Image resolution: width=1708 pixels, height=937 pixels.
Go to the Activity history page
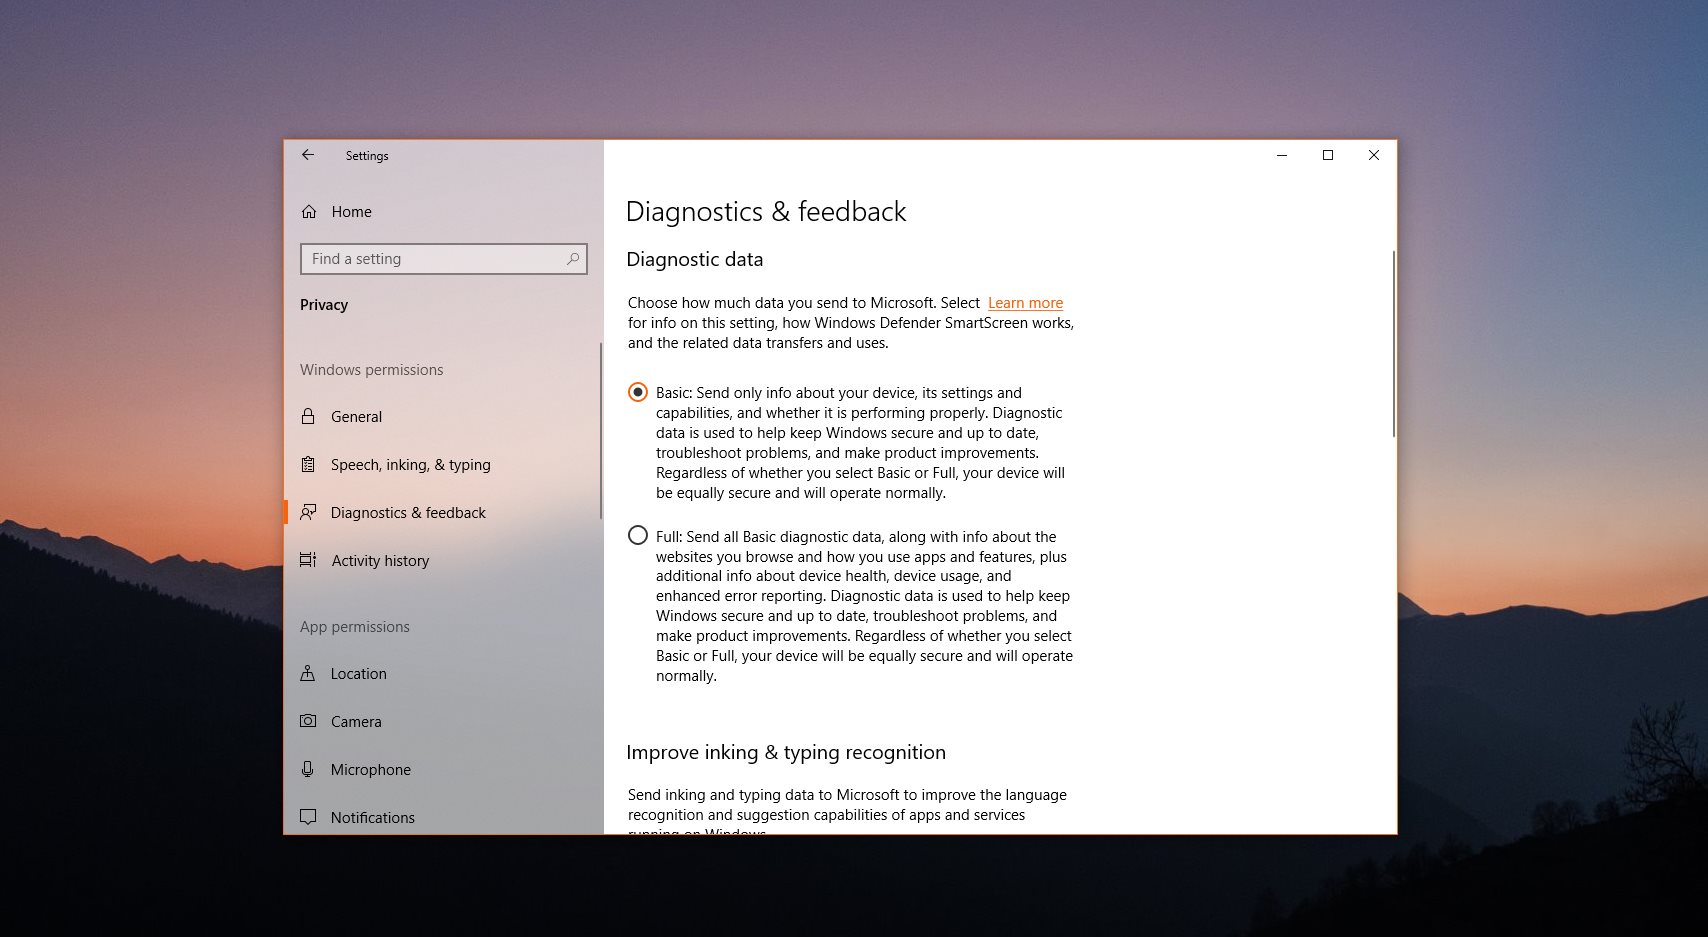380,561
